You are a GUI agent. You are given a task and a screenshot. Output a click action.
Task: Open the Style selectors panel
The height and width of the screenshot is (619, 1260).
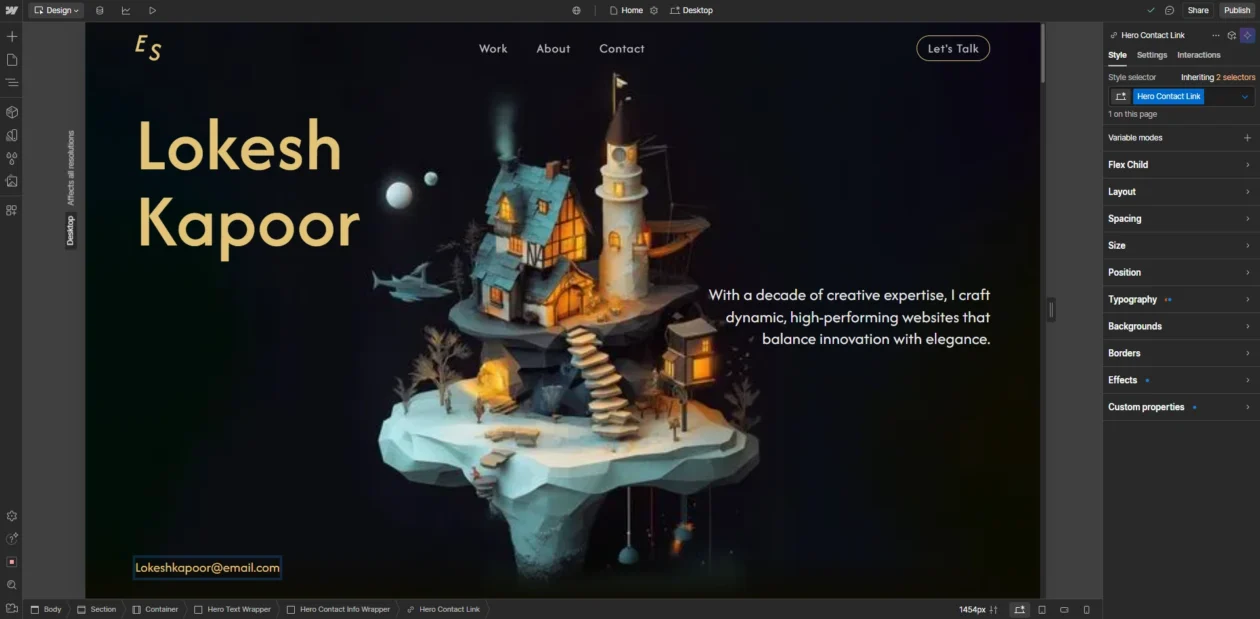12,158
